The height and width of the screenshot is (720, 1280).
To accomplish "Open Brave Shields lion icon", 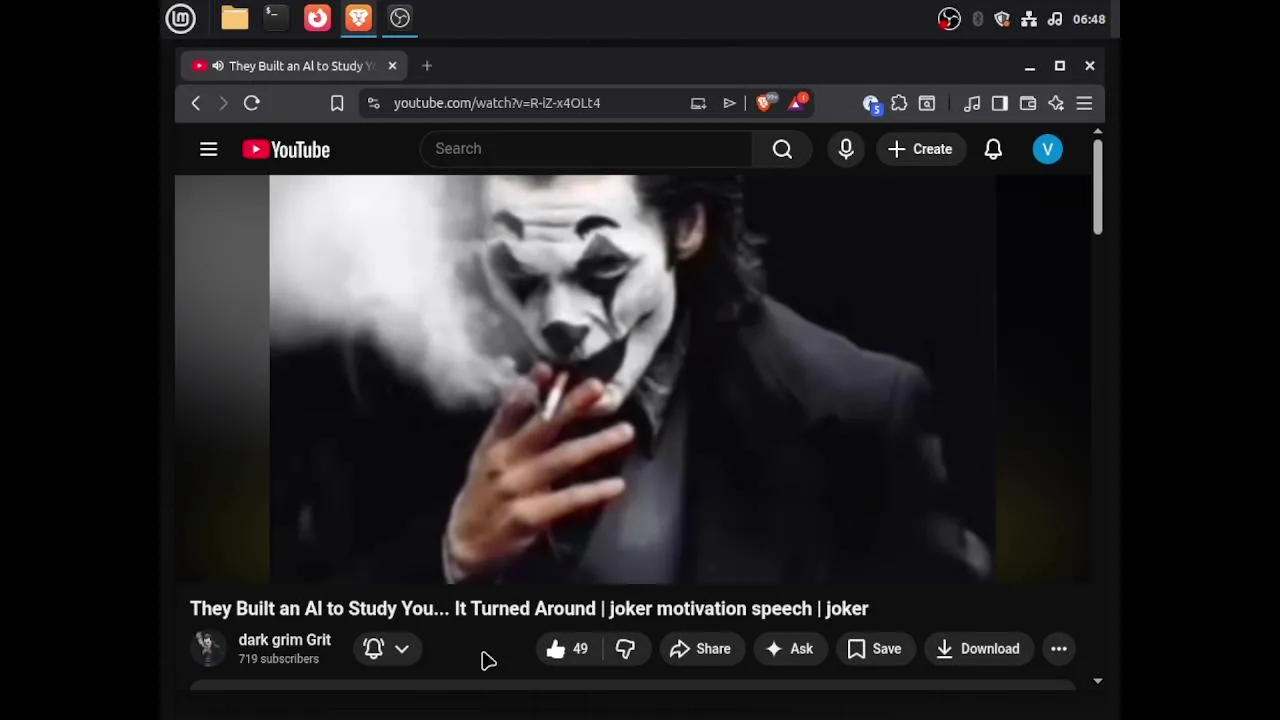I will 766,102.
